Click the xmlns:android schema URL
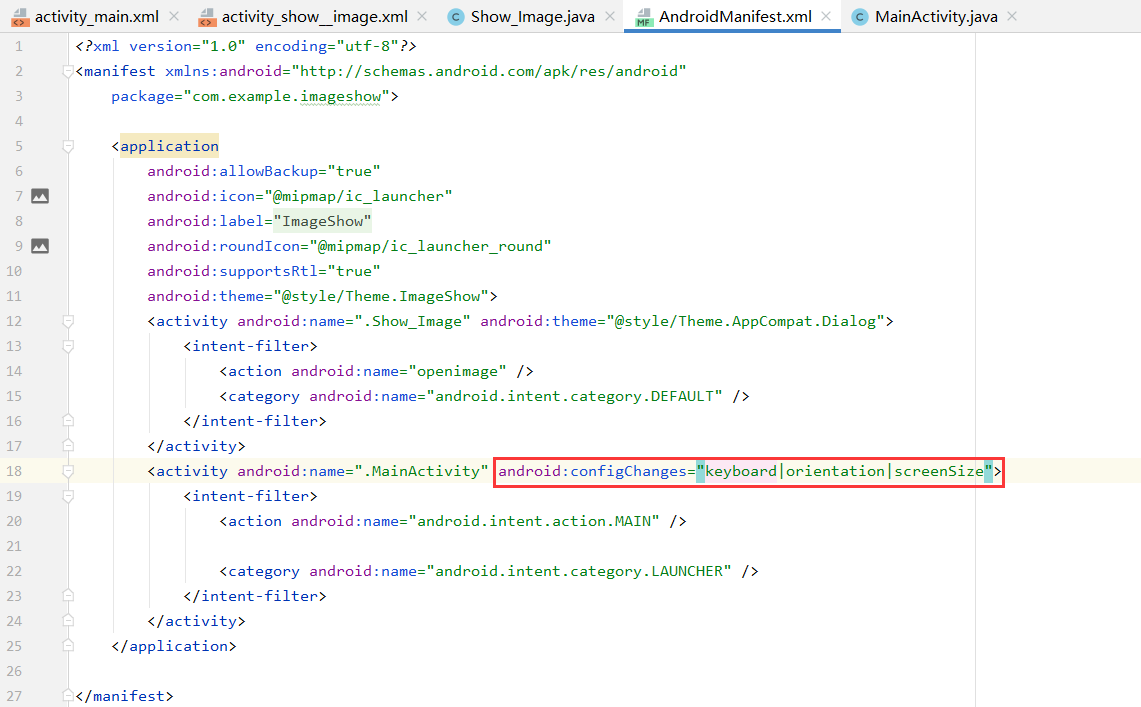The width and height of the screenshot is (1141, 707). [488, 71]
